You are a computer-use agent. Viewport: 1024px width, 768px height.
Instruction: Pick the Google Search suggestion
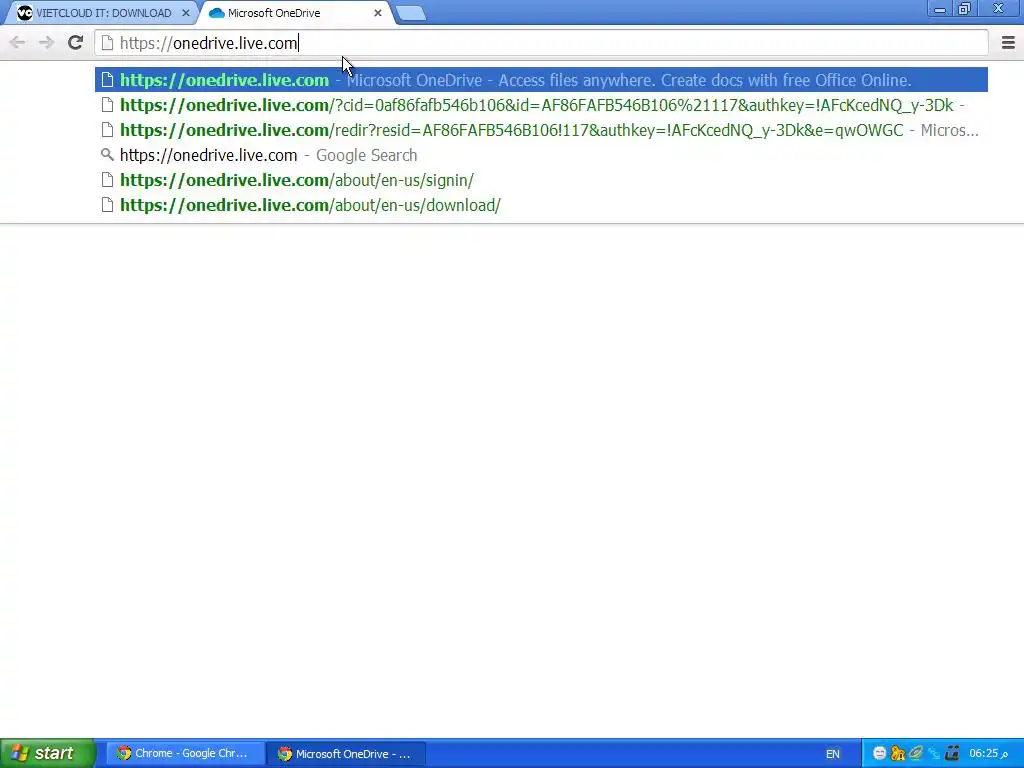(x=541, y=155)
